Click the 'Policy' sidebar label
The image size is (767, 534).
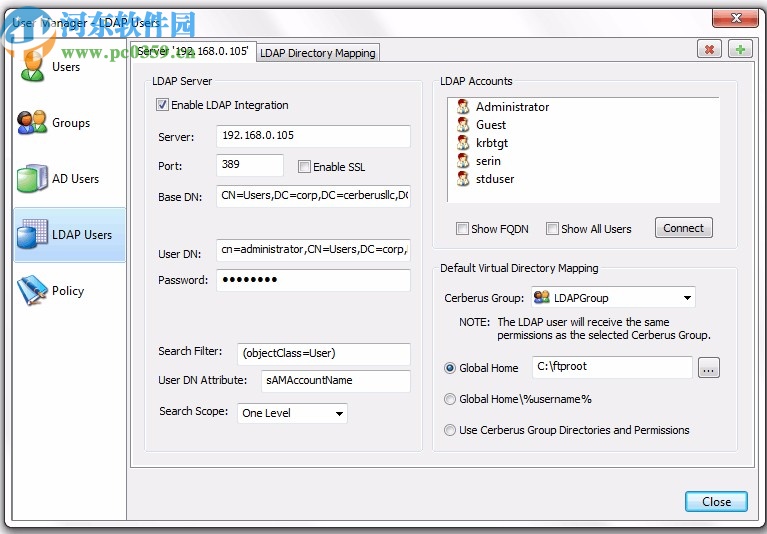pos(68,291)
